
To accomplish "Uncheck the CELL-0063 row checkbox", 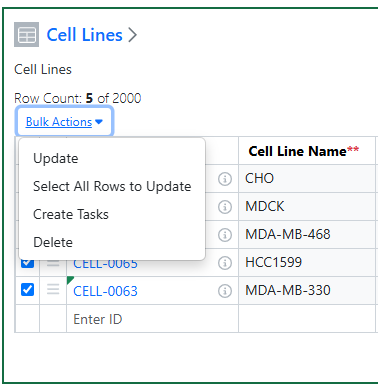I will pyautogui.click(x=27, y=290).
